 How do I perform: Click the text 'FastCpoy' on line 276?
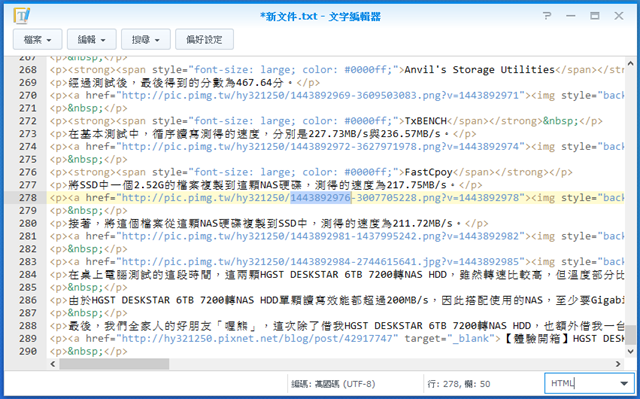tap(428, 172)
